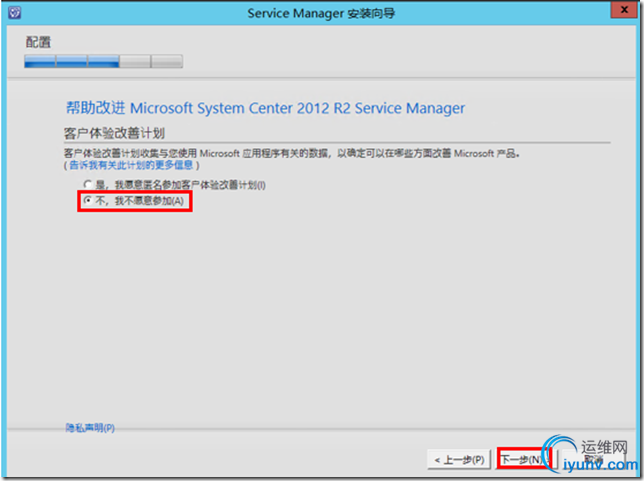Close the Service Manager setup wizard window
The image size is (644, 481).
(x=622, y=13)
